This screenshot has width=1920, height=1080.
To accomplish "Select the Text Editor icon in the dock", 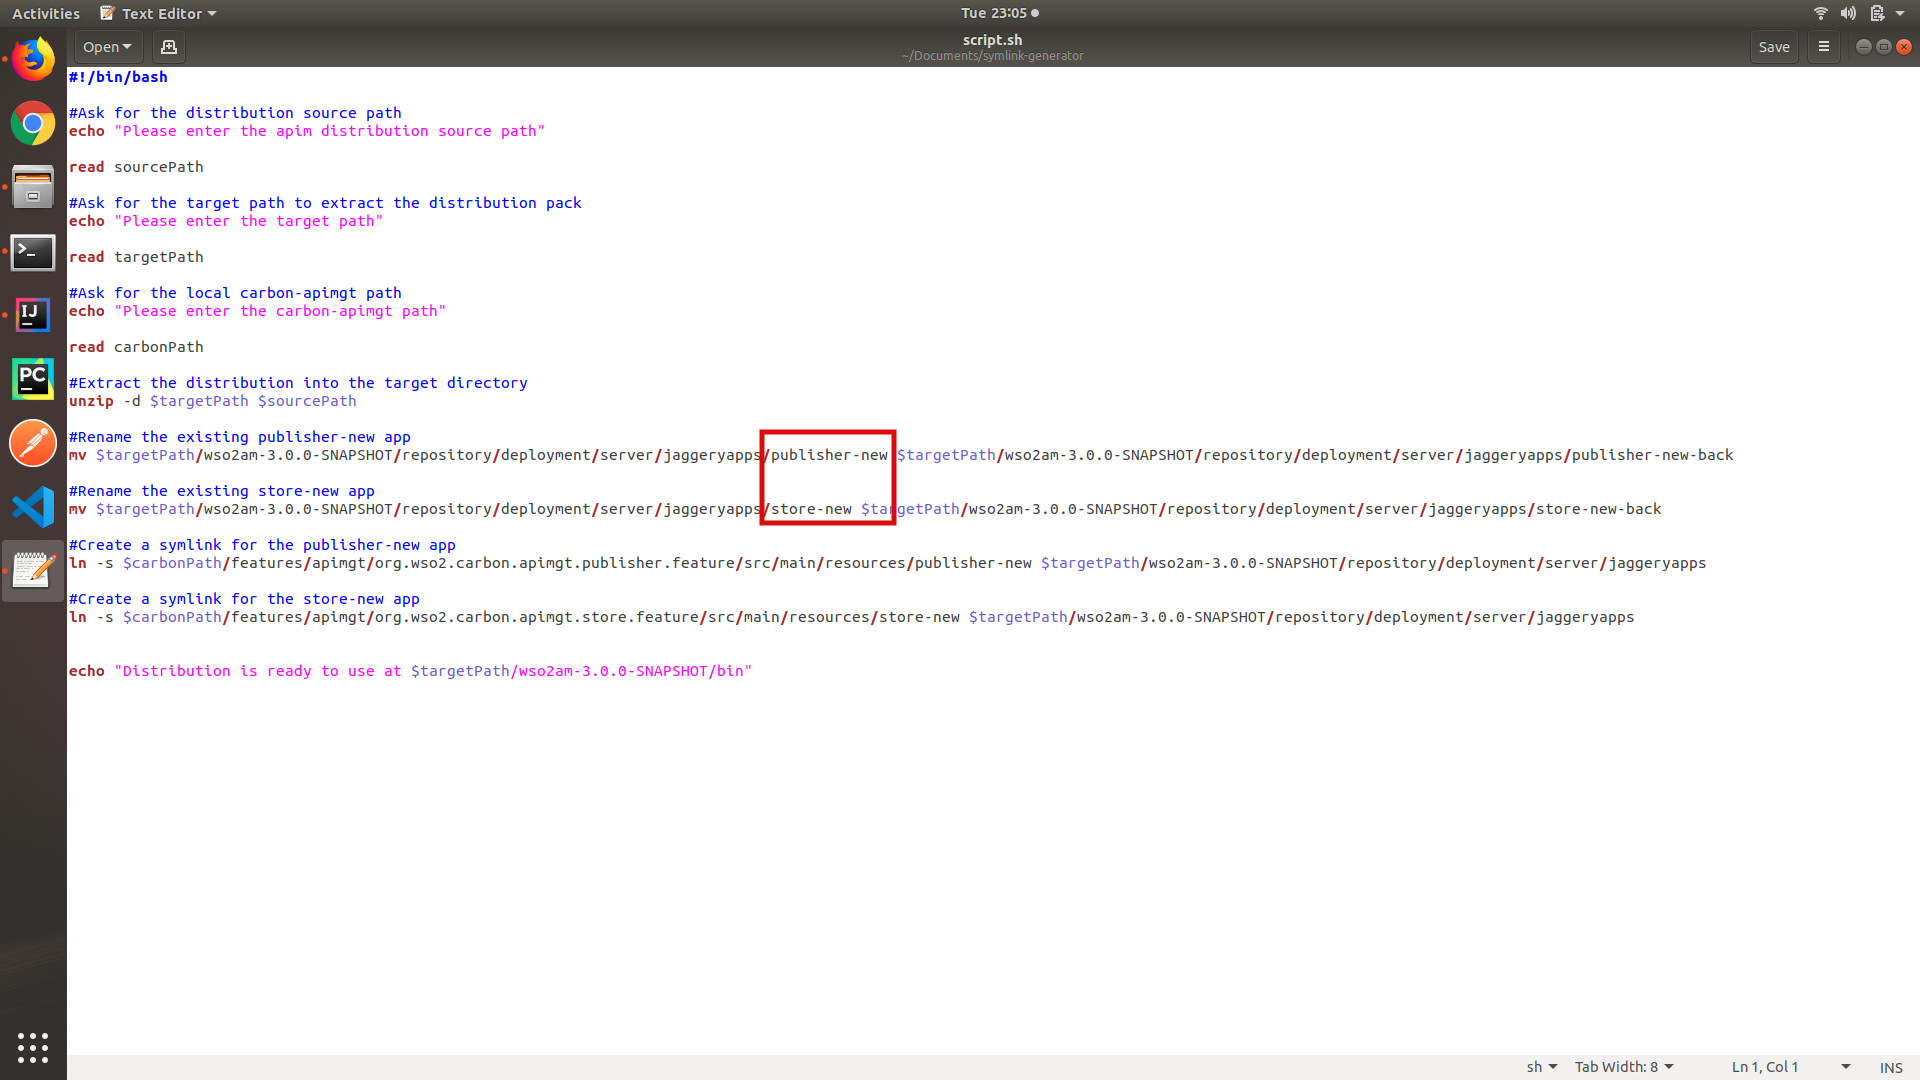I will click(33, 570).
